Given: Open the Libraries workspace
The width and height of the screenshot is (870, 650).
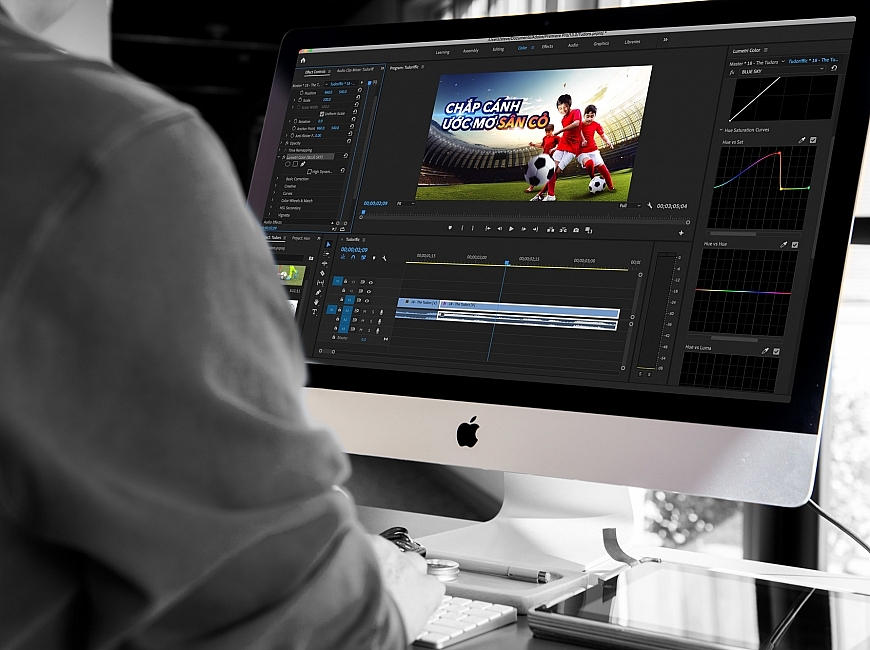Looking at the screenshot, I should click(x=632, y=42).
